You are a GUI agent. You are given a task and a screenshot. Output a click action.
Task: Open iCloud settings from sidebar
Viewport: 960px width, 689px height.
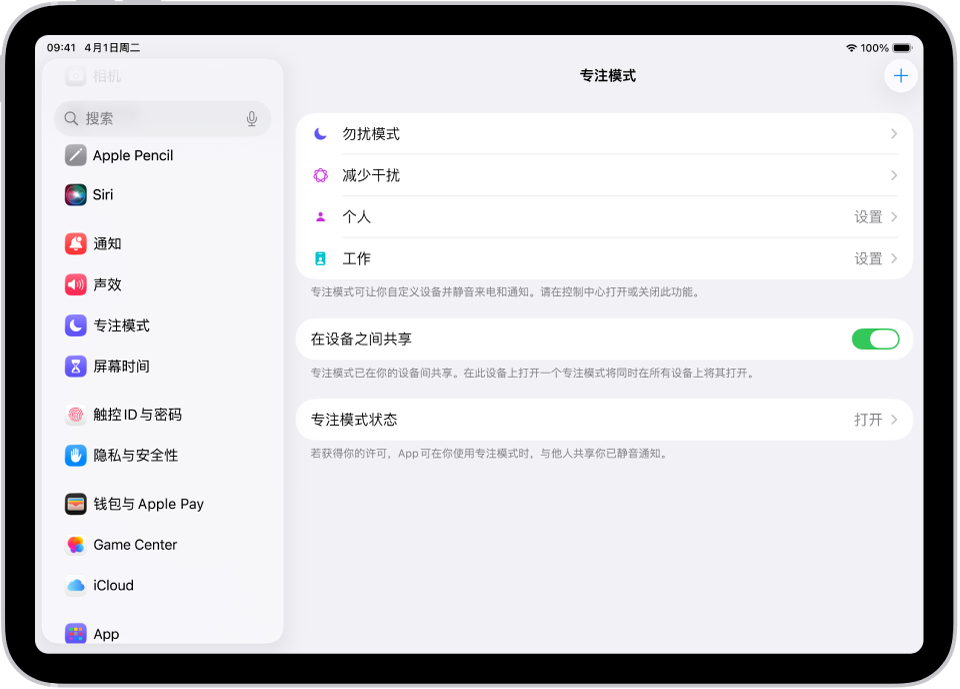point(115,585)
